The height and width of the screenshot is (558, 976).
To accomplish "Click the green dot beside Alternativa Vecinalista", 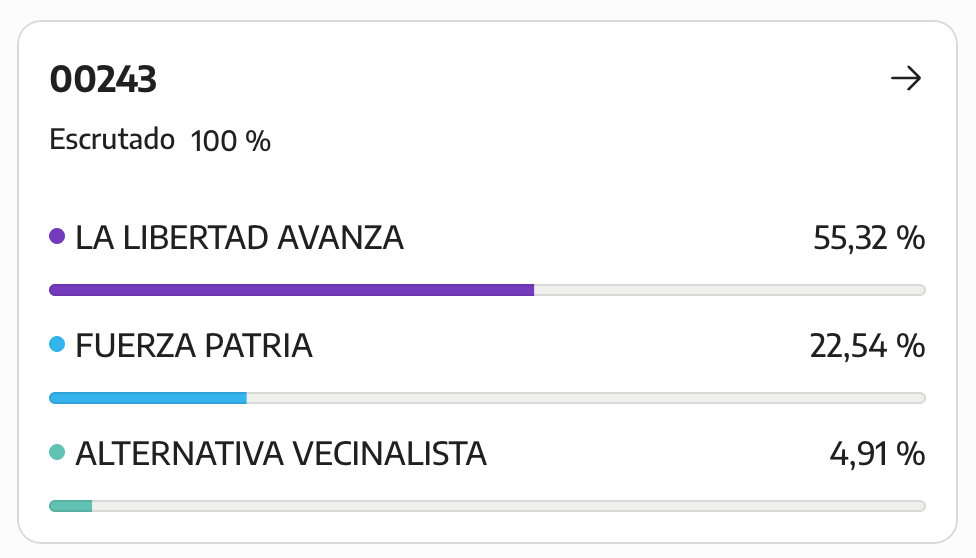I will tap(57, 452).
